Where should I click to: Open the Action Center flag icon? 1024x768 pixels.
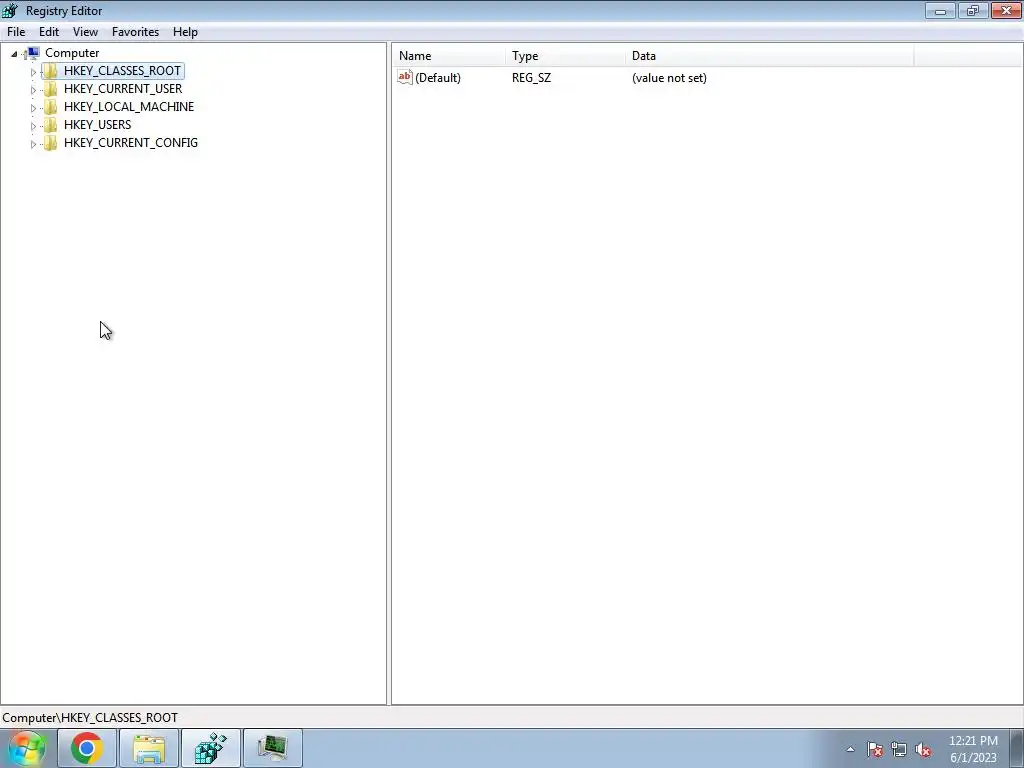pos(875,750)
